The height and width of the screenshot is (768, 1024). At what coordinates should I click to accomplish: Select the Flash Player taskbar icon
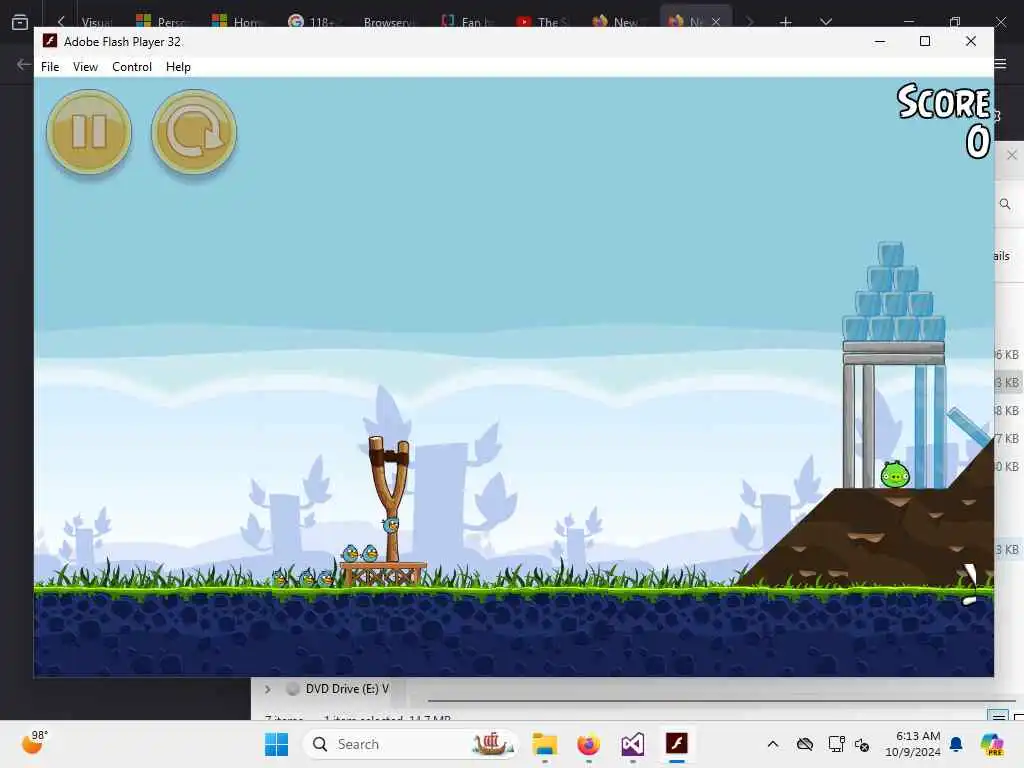point(677,744)
